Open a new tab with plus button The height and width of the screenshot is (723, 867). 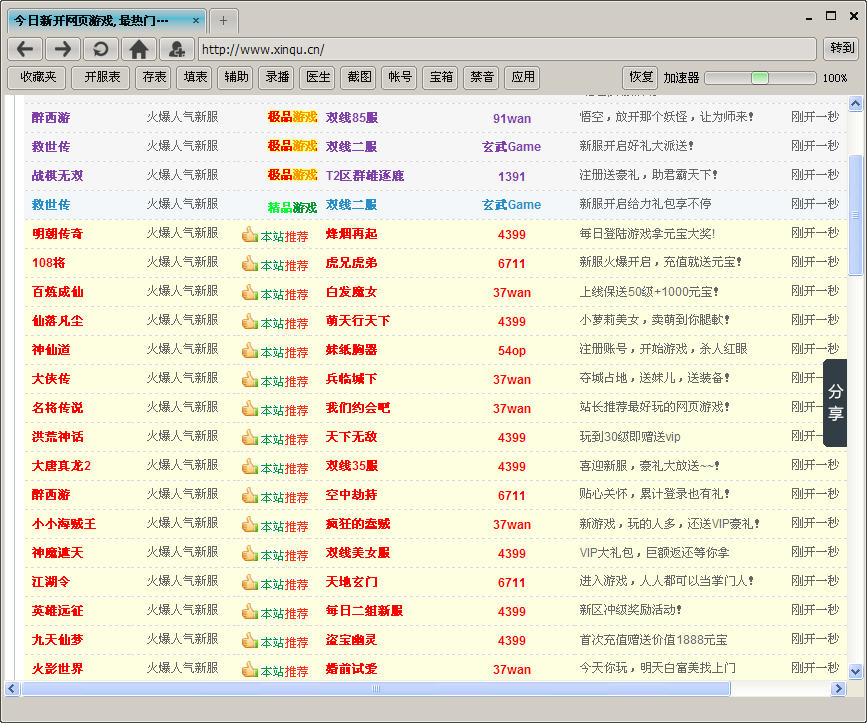(224, 20)
